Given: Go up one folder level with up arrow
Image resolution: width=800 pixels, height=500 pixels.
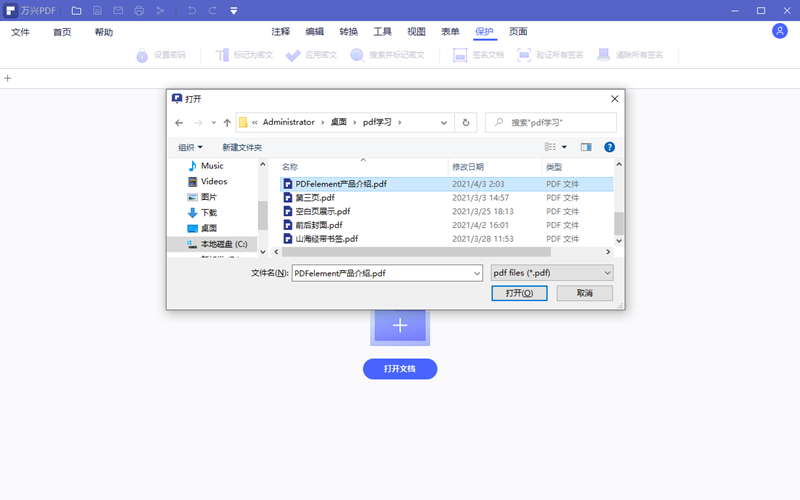Looking at the screenshot, I should click(227, 122).
